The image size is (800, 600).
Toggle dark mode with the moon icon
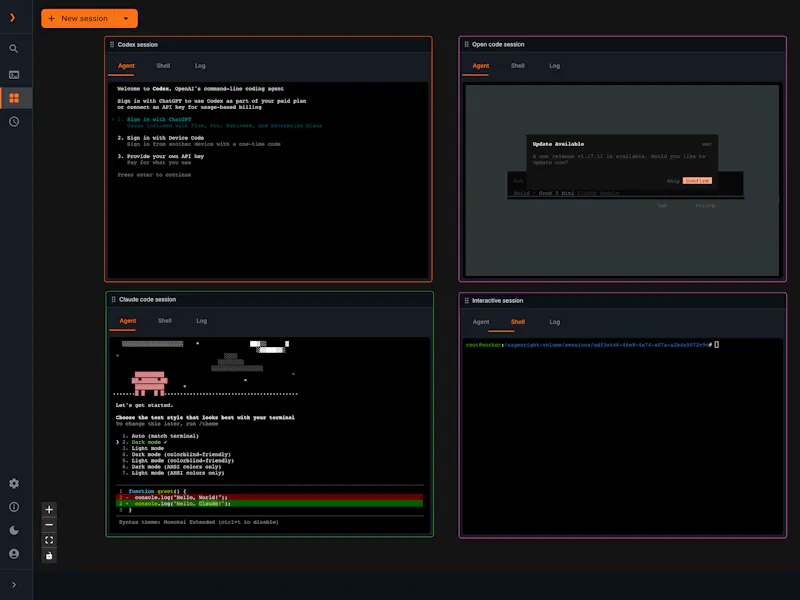tap(14, 531)
